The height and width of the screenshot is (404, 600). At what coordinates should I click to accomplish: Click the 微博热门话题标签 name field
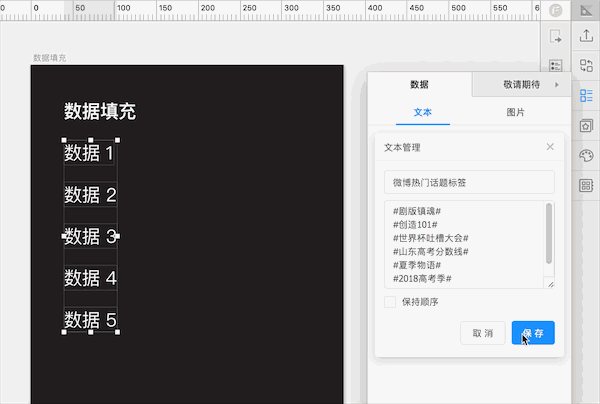pos(469,182)
